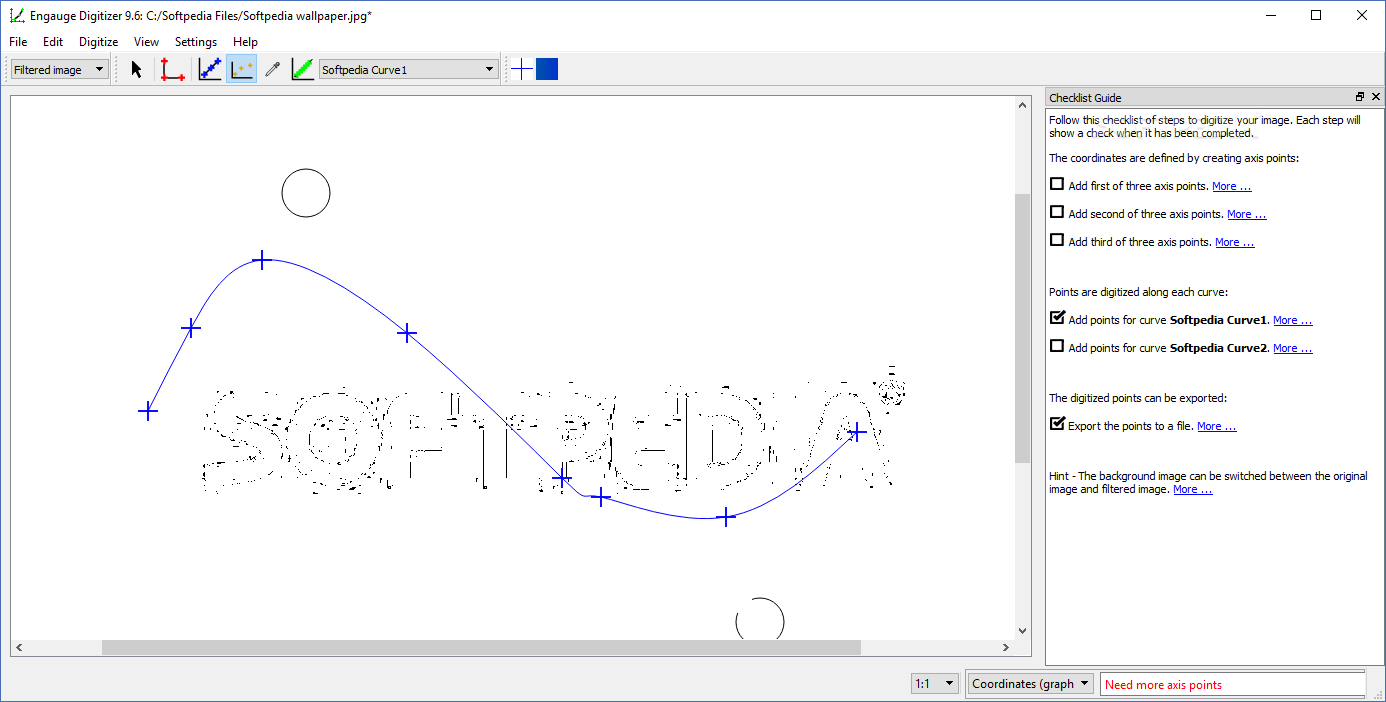Viewport: 1386px width, 702px height.
Task: Open the Settings menu
Action: 196,42
